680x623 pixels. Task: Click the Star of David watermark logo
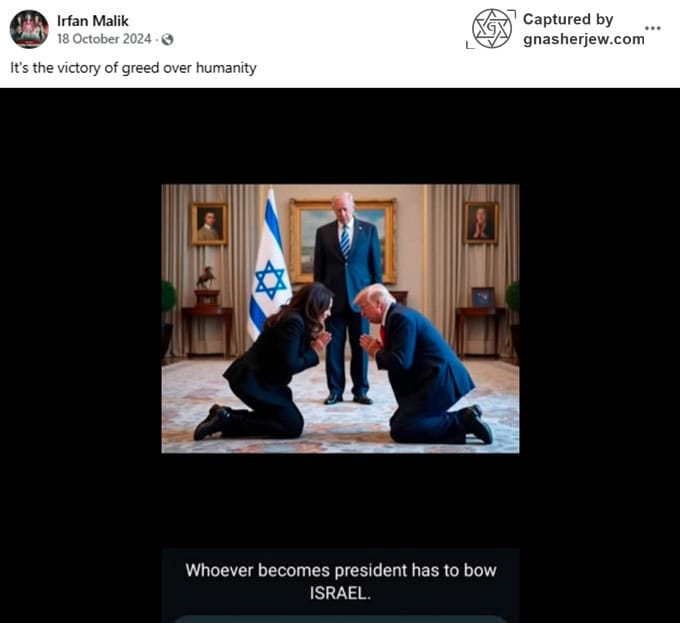(491, 29)
